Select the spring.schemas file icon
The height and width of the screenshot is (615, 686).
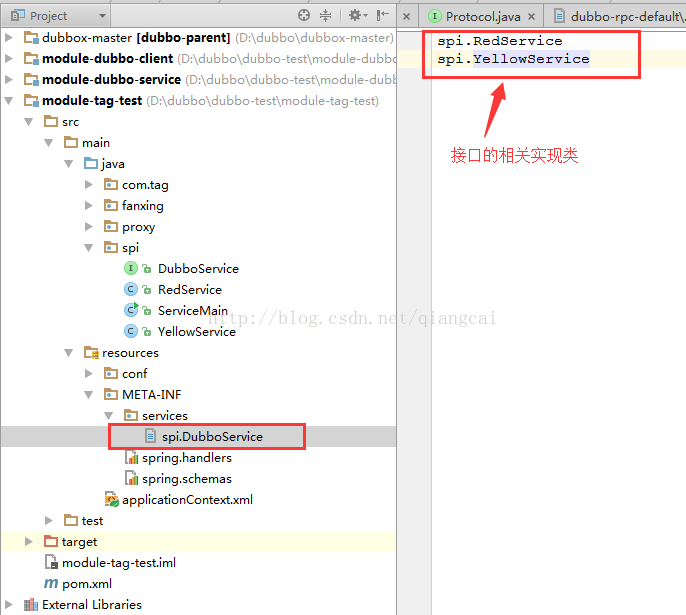pos(132,479)
